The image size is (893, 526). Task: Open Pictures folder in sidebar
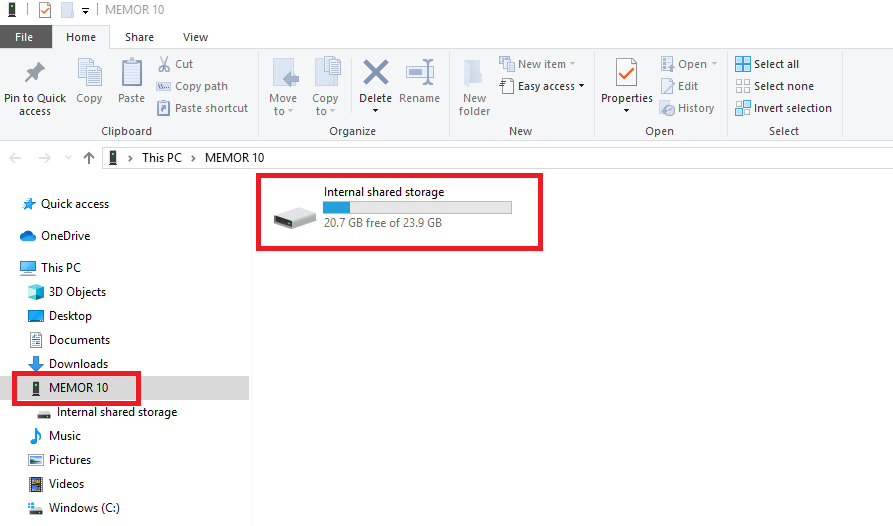(x=60, y=460)
